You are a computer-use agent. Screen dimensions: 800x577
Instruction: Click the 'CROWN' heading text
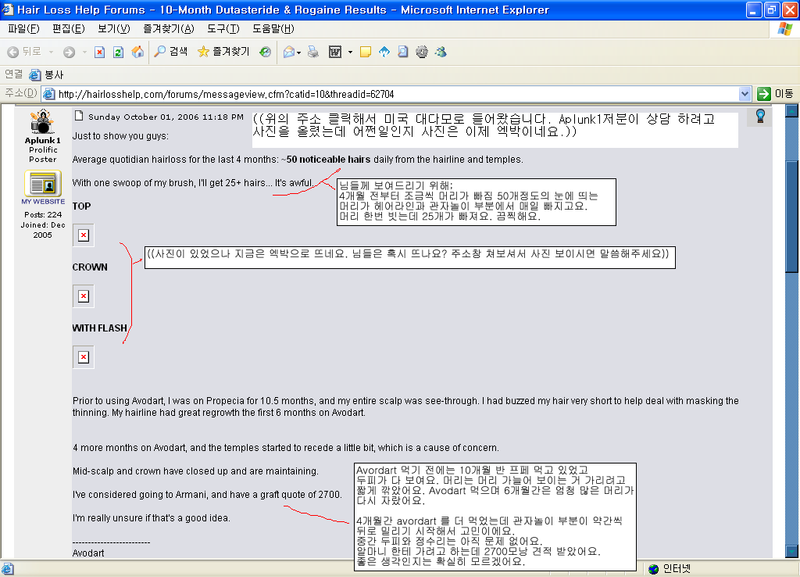[x=90, y=267]
